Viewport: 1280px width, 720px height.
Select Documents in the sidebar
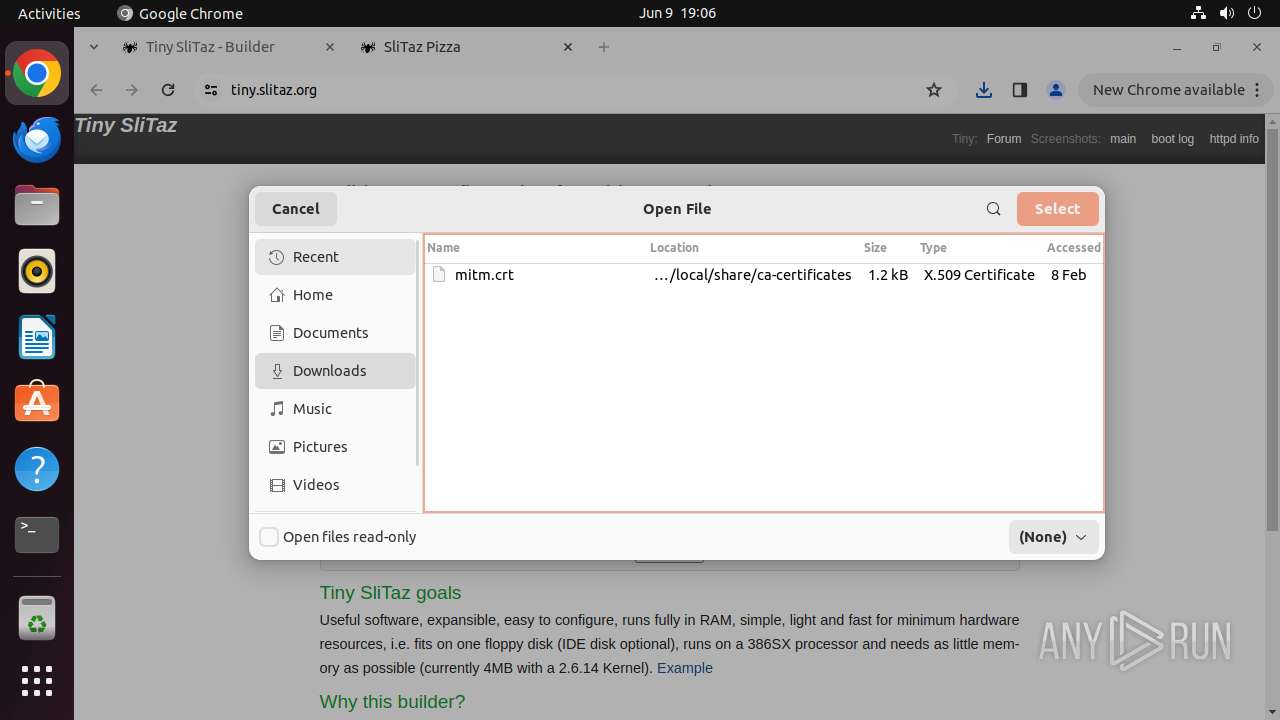pos(335,333)
